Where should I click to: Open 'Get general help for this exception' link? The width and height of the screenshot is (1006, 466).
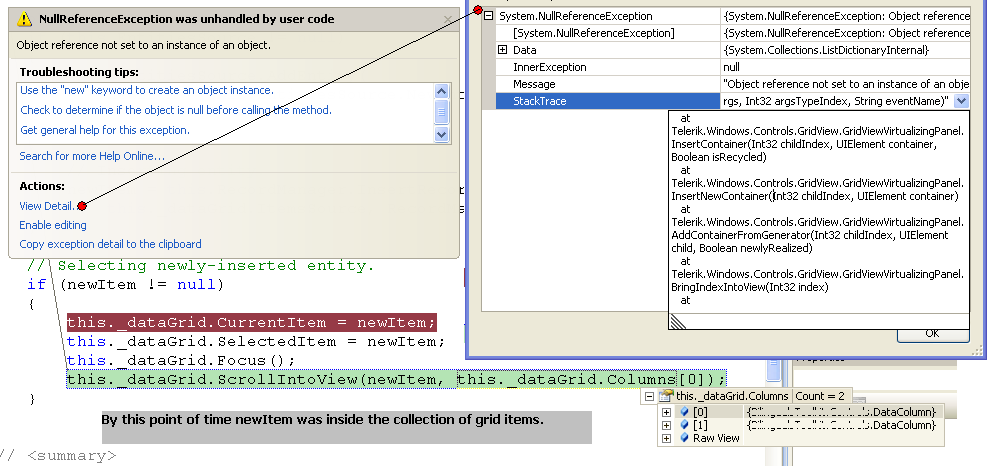[105, 130]
